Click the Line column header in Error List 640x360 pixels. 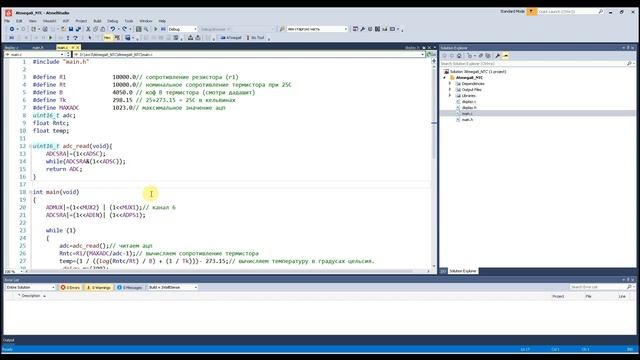pos(622,296)
